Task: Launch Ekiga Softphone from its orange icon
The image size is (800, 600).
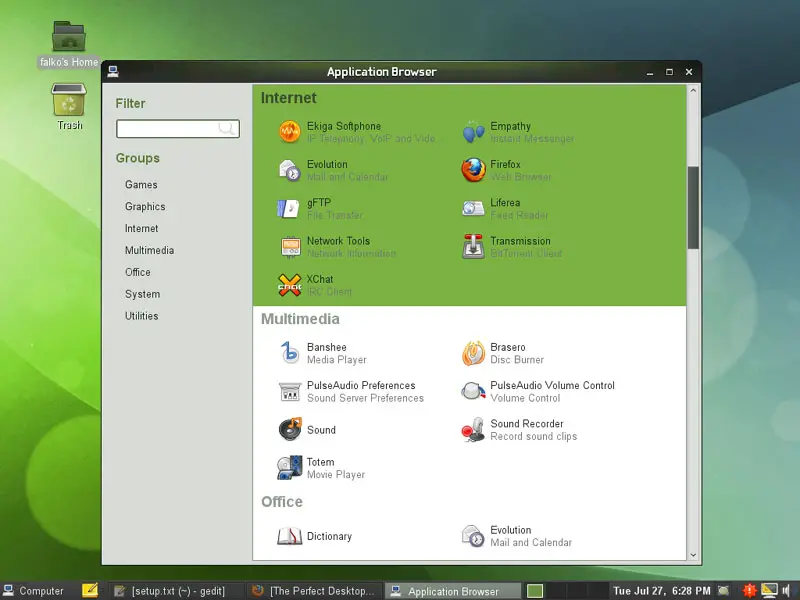Action: [x=289, y=132]
